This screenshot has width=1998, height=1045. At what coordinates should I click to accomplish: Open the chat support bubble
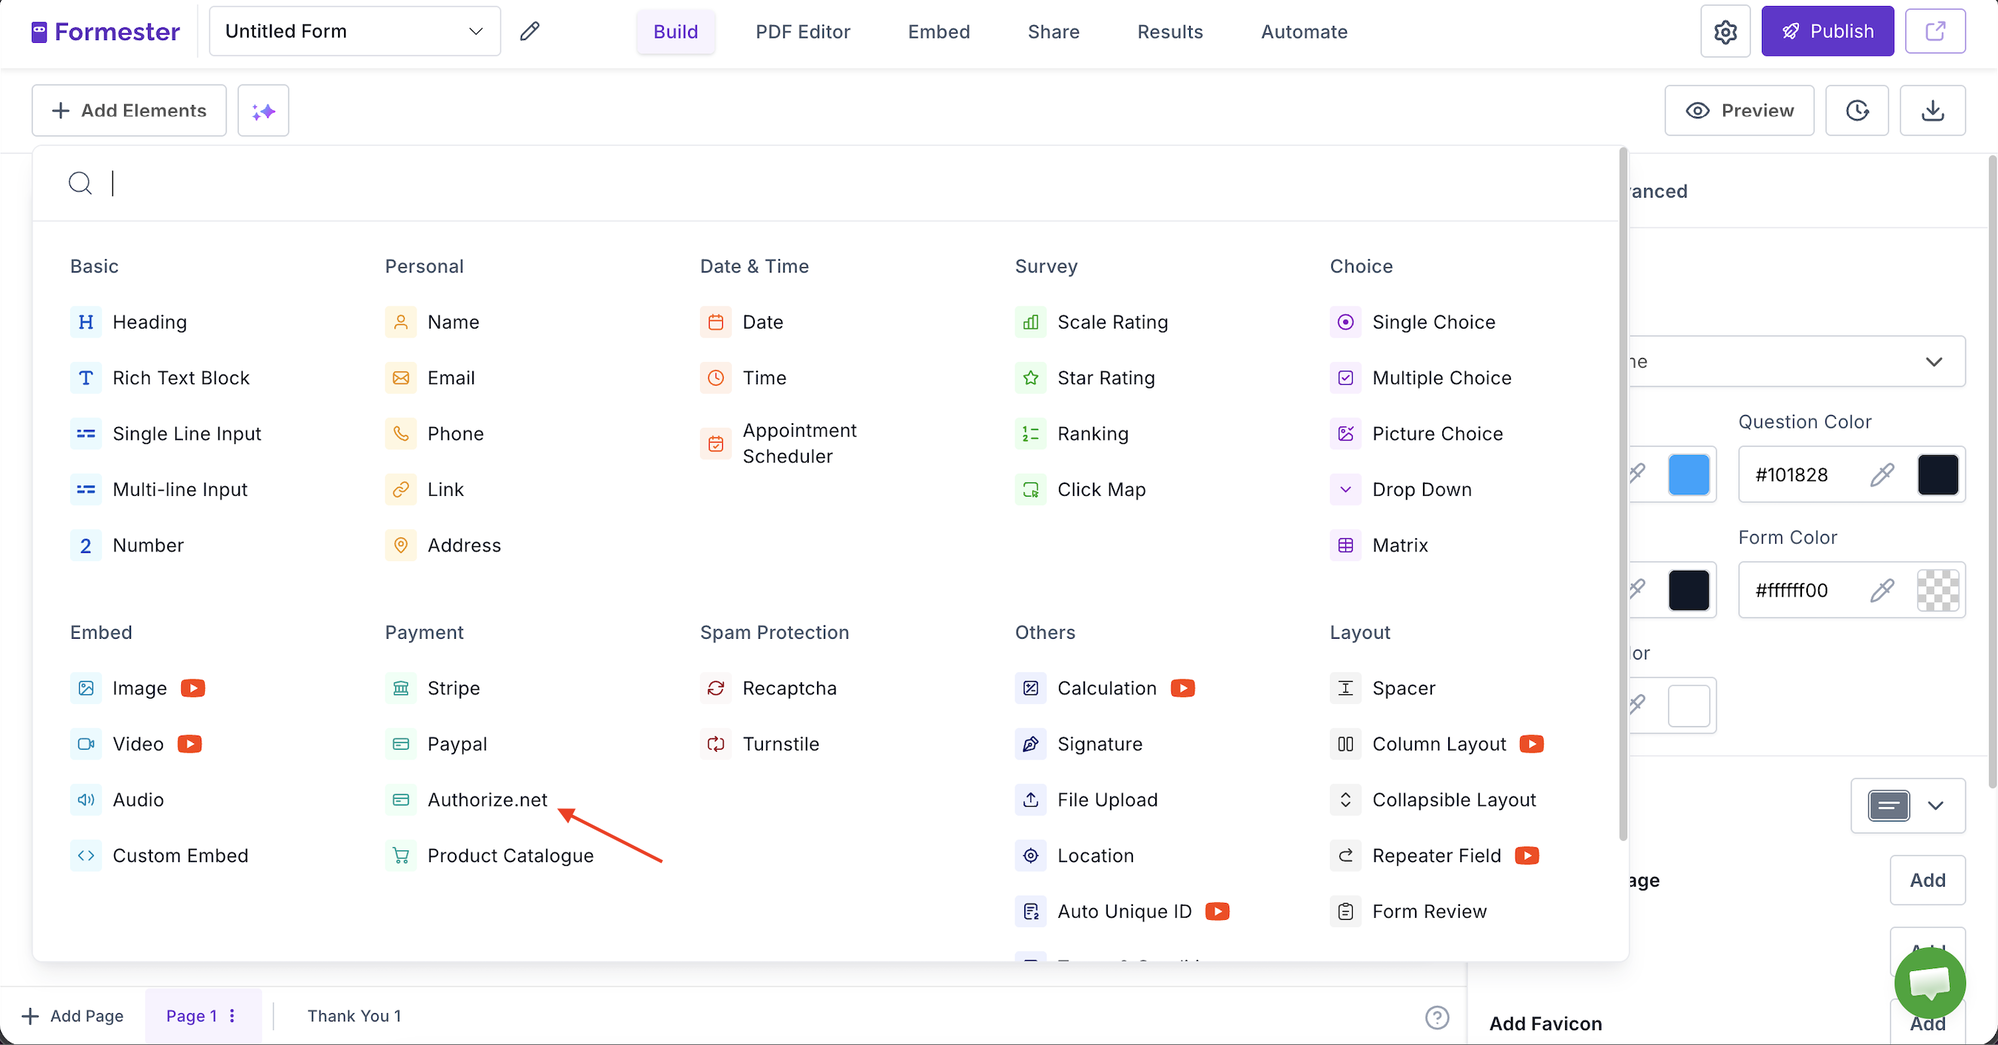[1929, 982]
